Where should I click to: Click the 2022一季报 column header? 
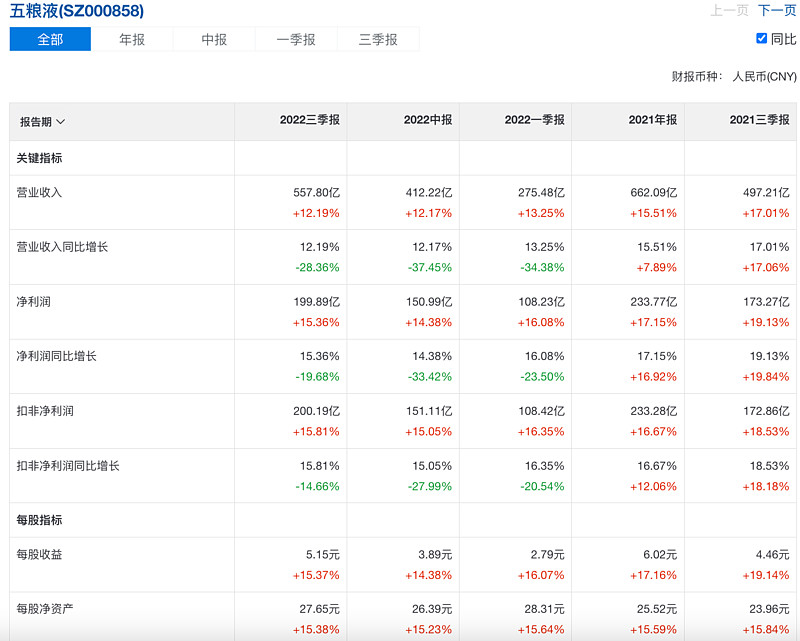point(534,120)
